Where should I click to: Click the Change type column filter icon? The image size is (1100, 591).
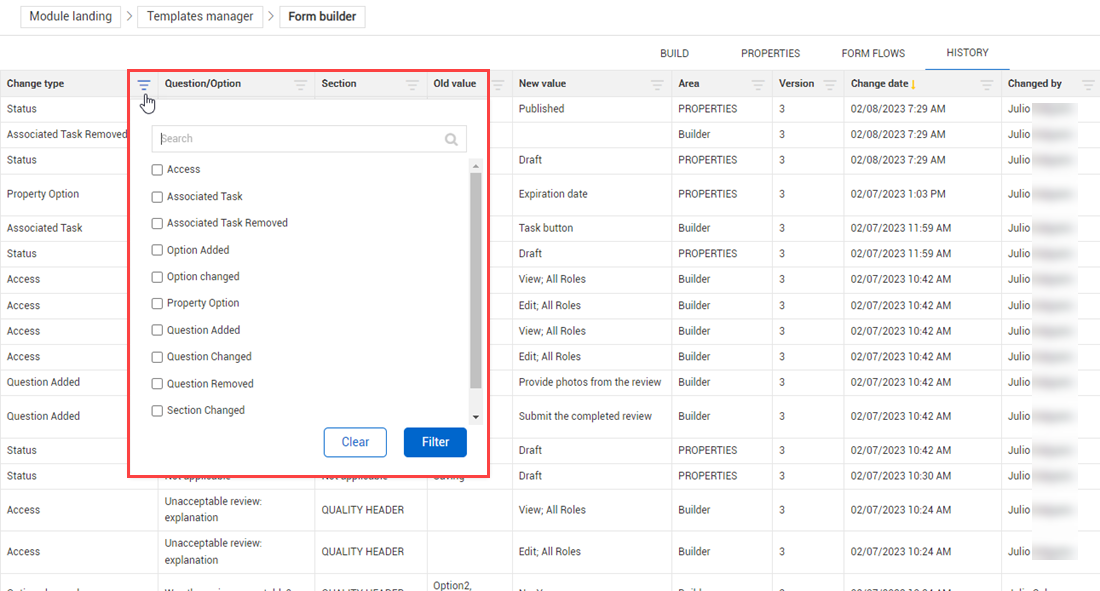coord(144,85)
